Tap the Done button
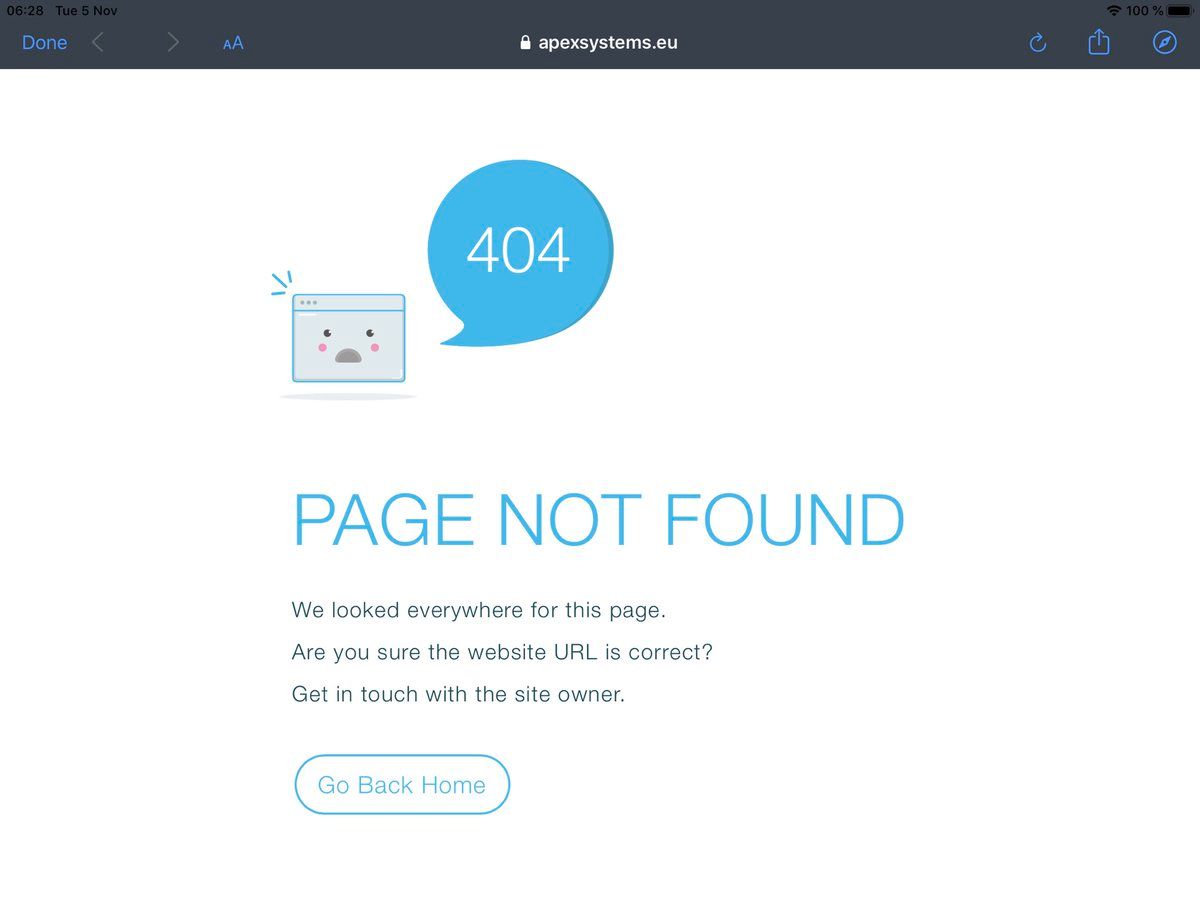Screen dimensions: 1200x900 coord(45,42)
